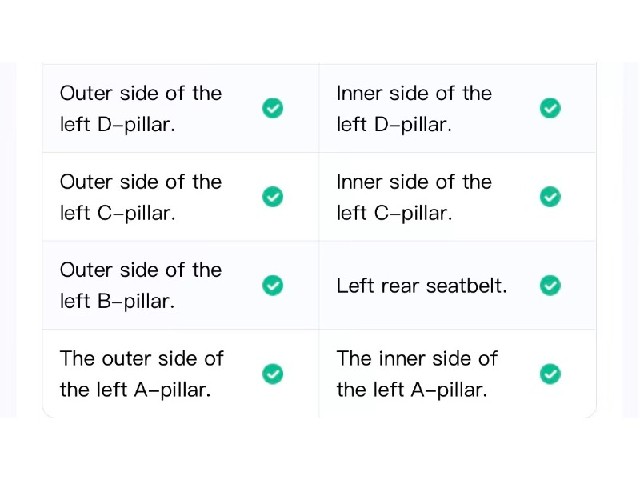Click the 'Left rear seatbelt.' label
Viewport: 640px width, 480px height.
coord(422,286)
